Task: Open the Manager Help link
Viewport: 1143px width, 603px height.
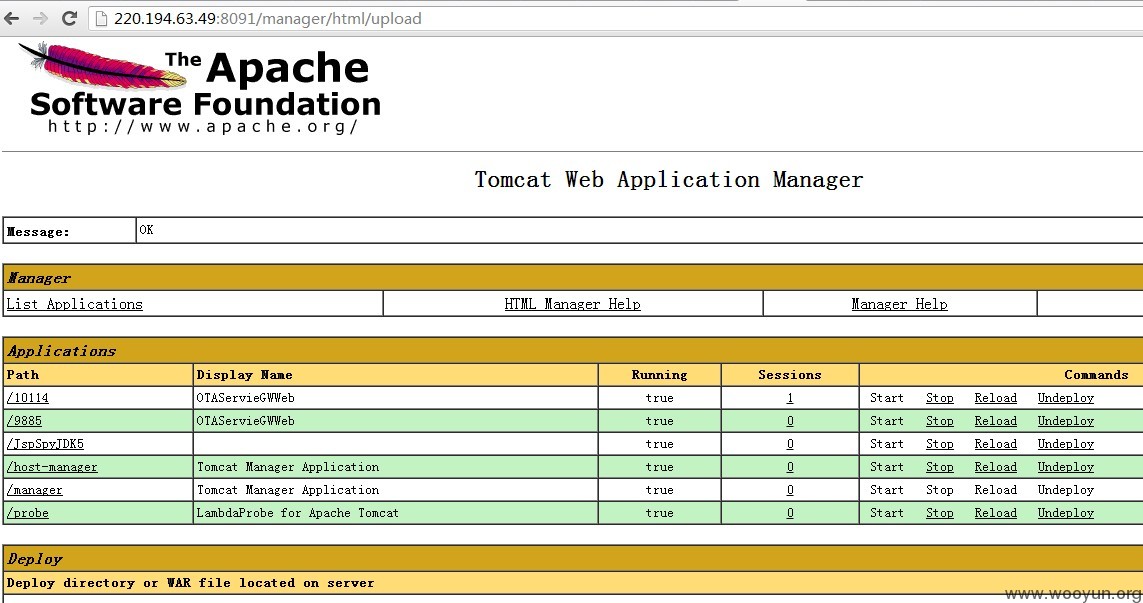Action: click(900, 304)
